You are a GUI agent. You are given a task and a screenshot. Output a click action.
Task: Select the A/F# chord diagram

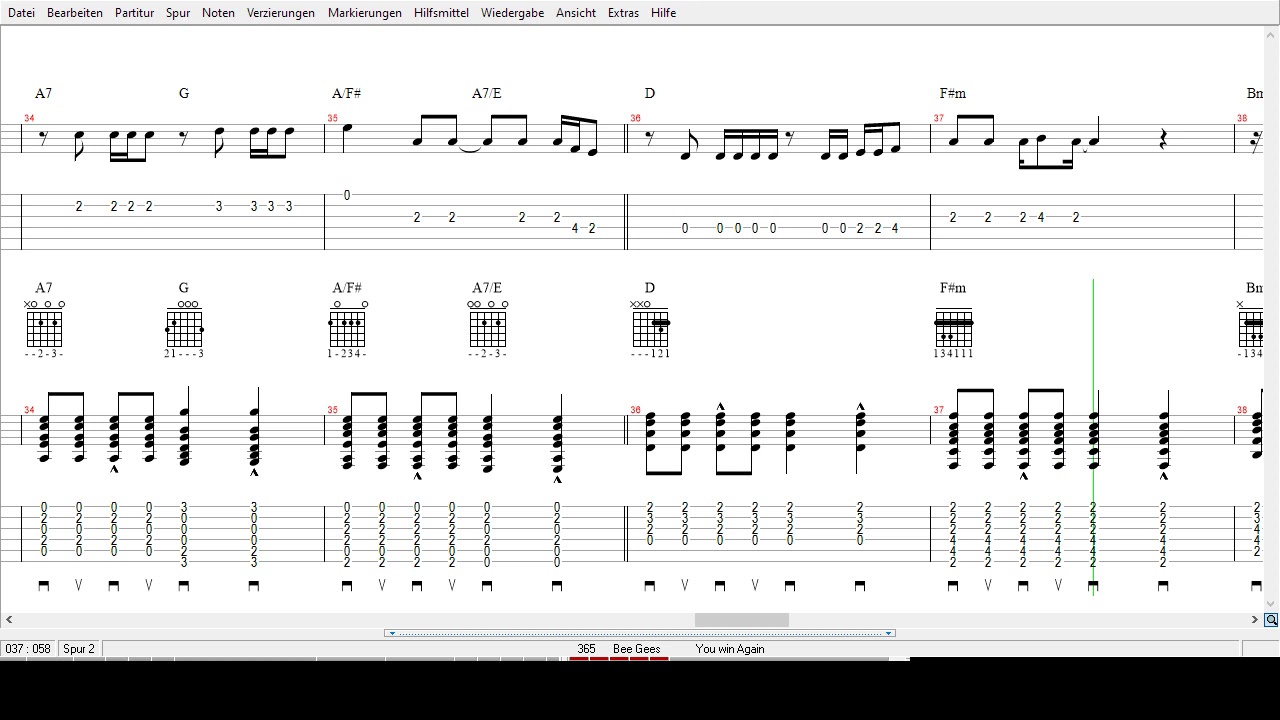pyautogui.click(x=347, y=328)
